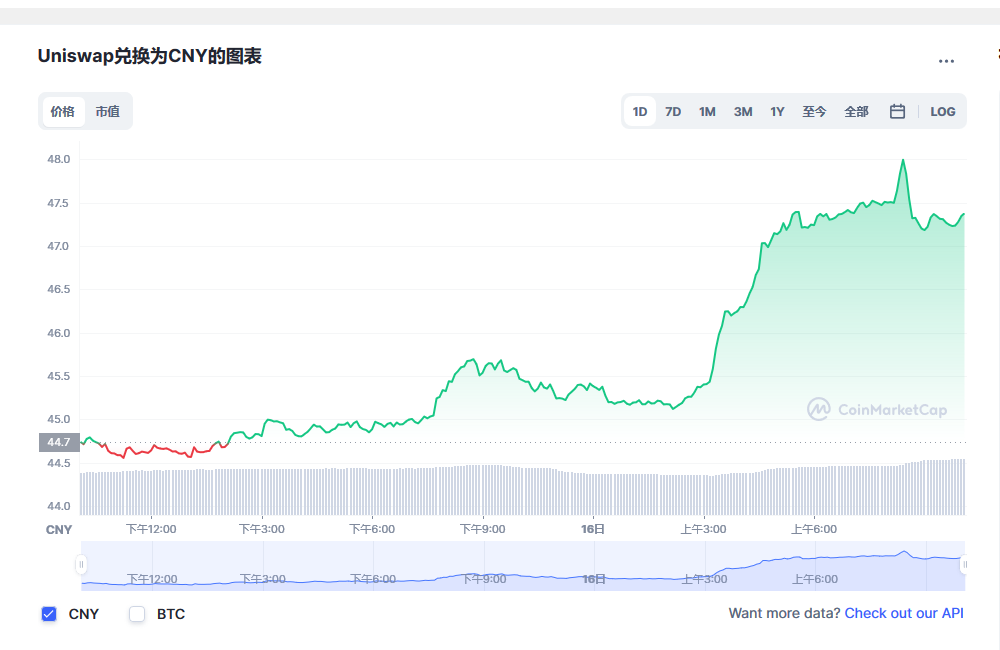
Task: Select the 7D time range
Action: point(673,112)
